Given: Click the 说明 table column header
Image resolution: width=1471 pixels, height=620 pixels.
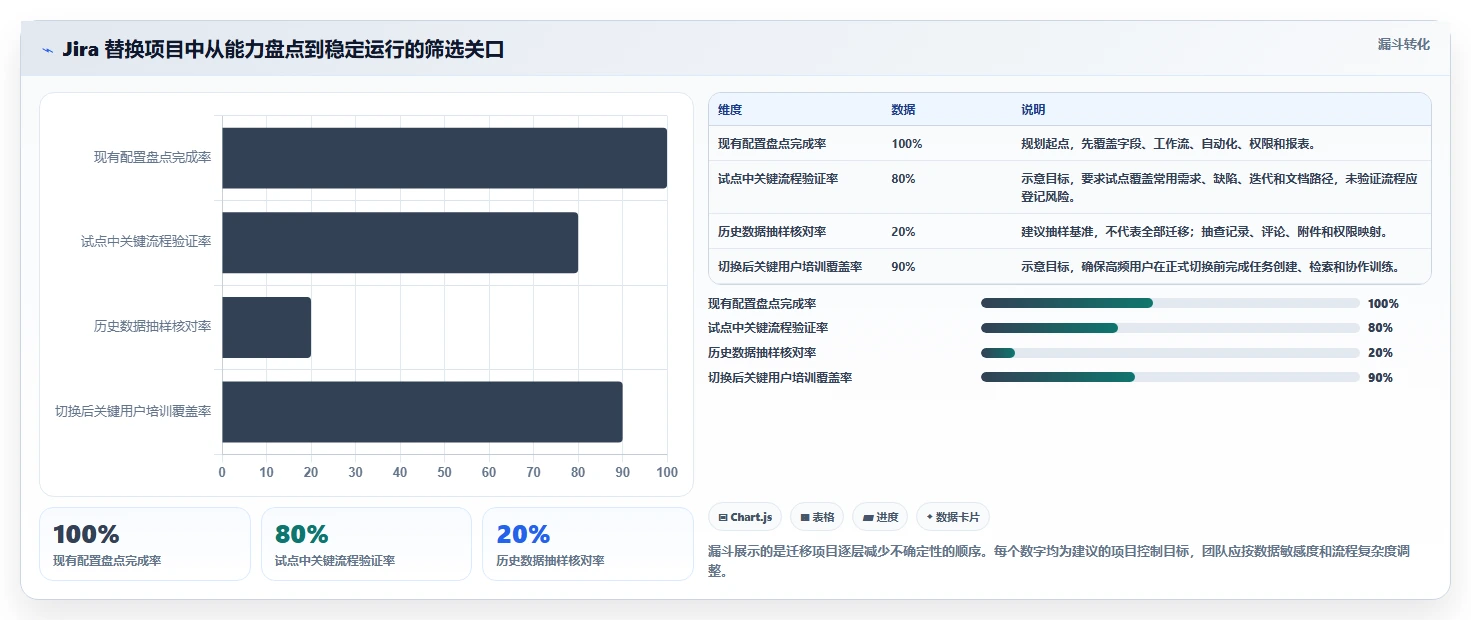Looking at the screenshot, I should click(1033, 110).
